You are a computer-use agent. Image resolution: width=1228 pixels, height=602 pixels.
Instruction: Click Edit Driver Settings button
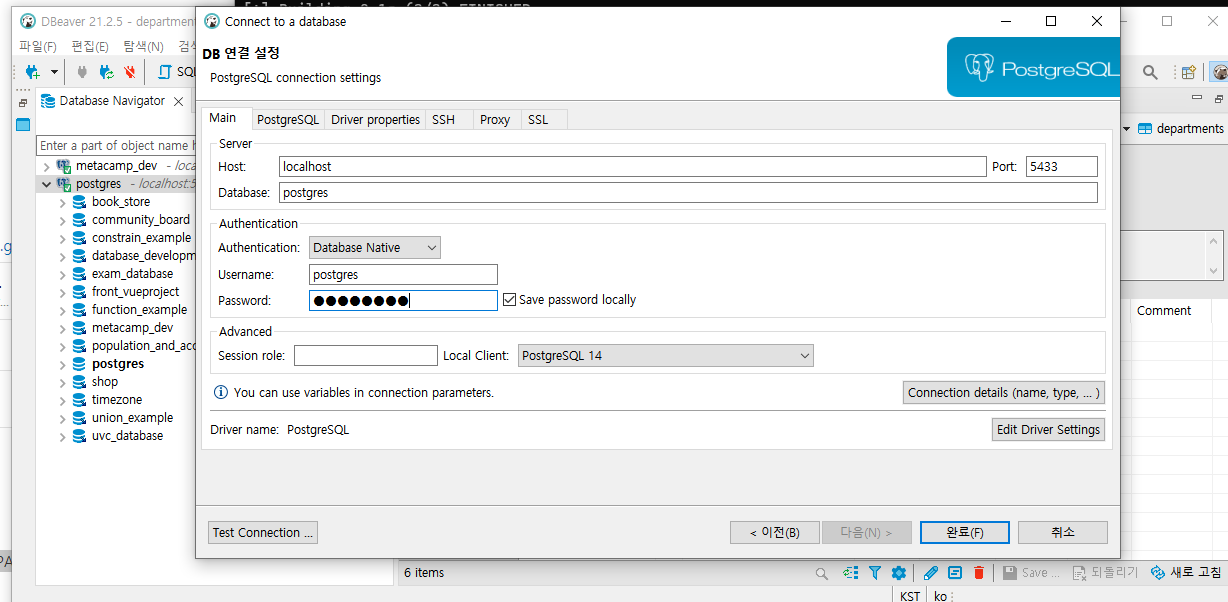click(x=1049, y=430)
